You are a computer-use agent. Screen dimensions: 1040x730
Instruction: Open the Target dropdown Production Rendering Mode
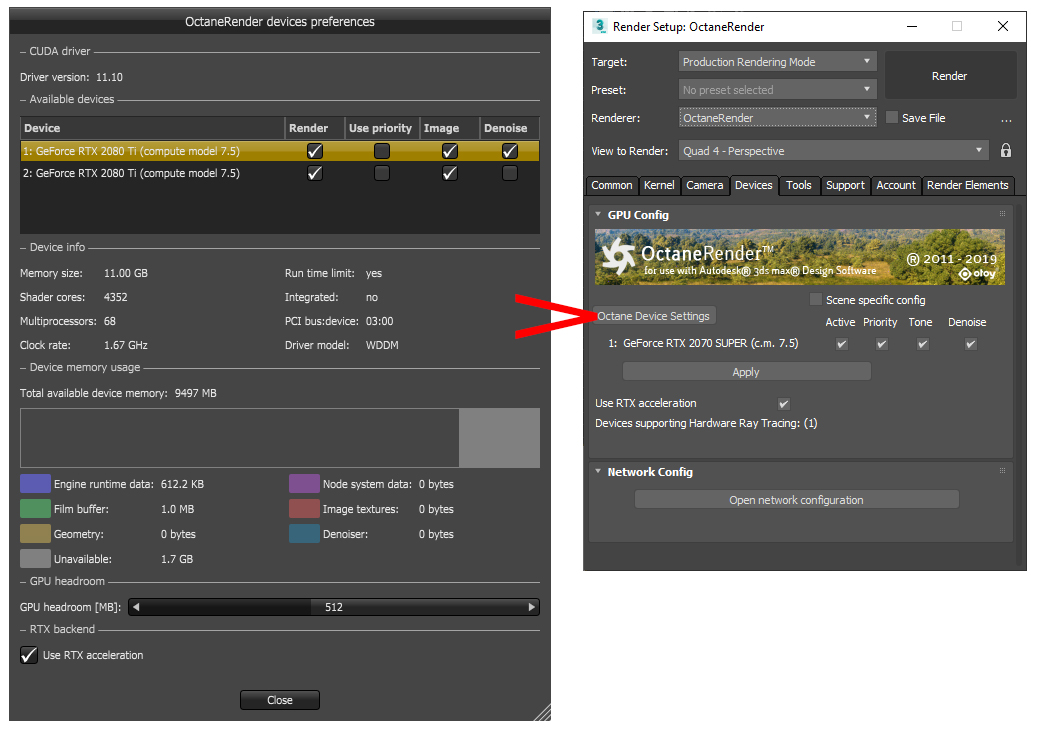pos(777,62)
